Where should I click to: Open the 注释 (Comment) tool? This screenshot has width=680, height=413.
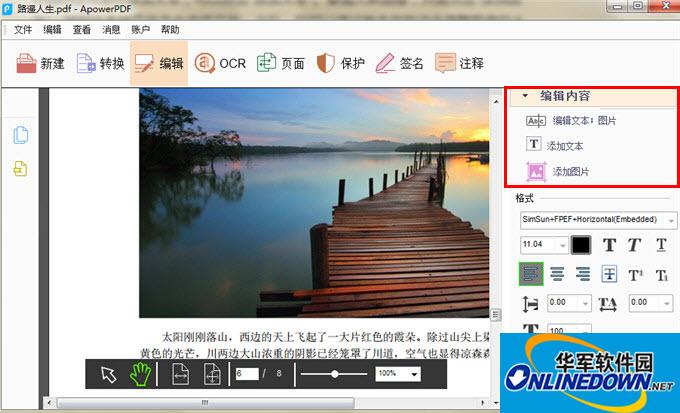coord(459,63)
